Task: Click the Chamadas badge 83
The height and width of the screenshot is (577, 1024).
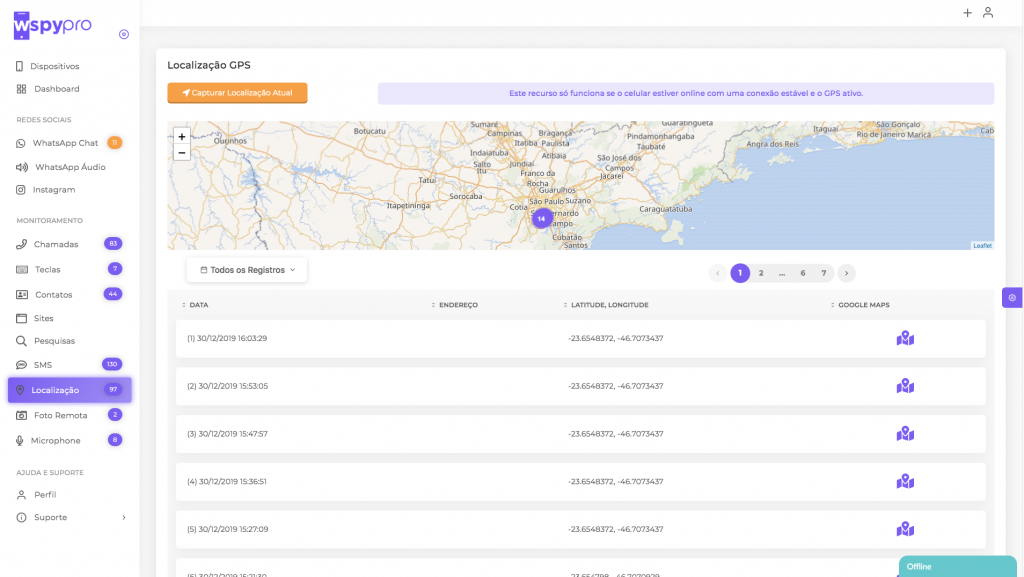Action: (x=113, y=243)
